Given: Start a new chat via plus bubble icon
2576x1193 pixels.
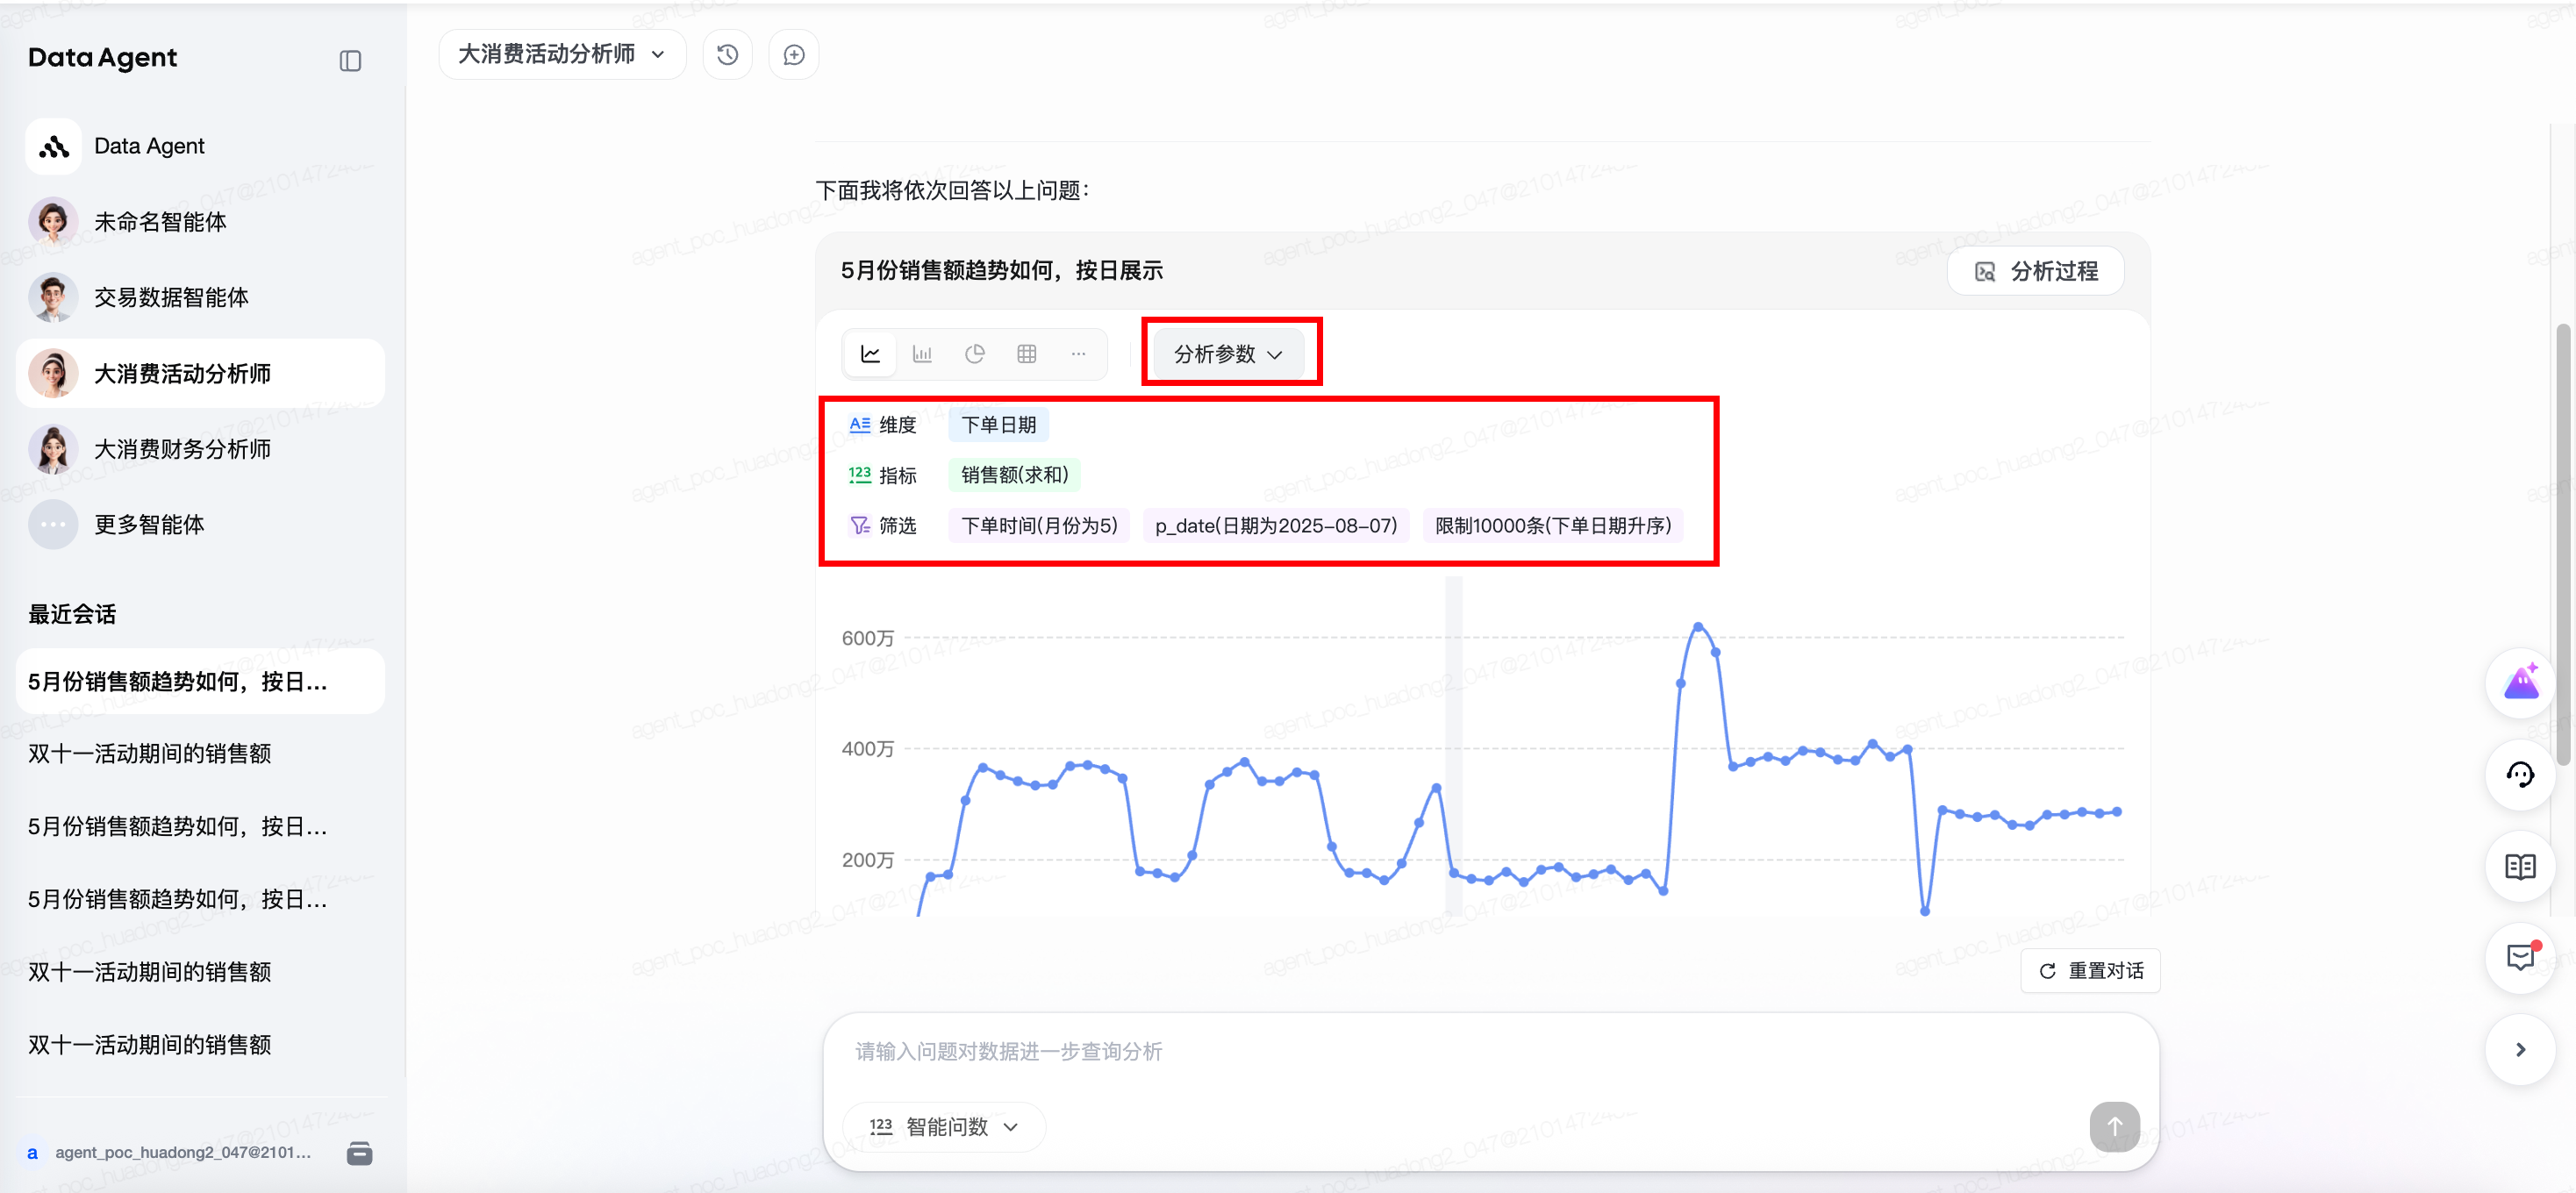Looking at the screenshot, I should pyautogui.click(x=793, y=55).
